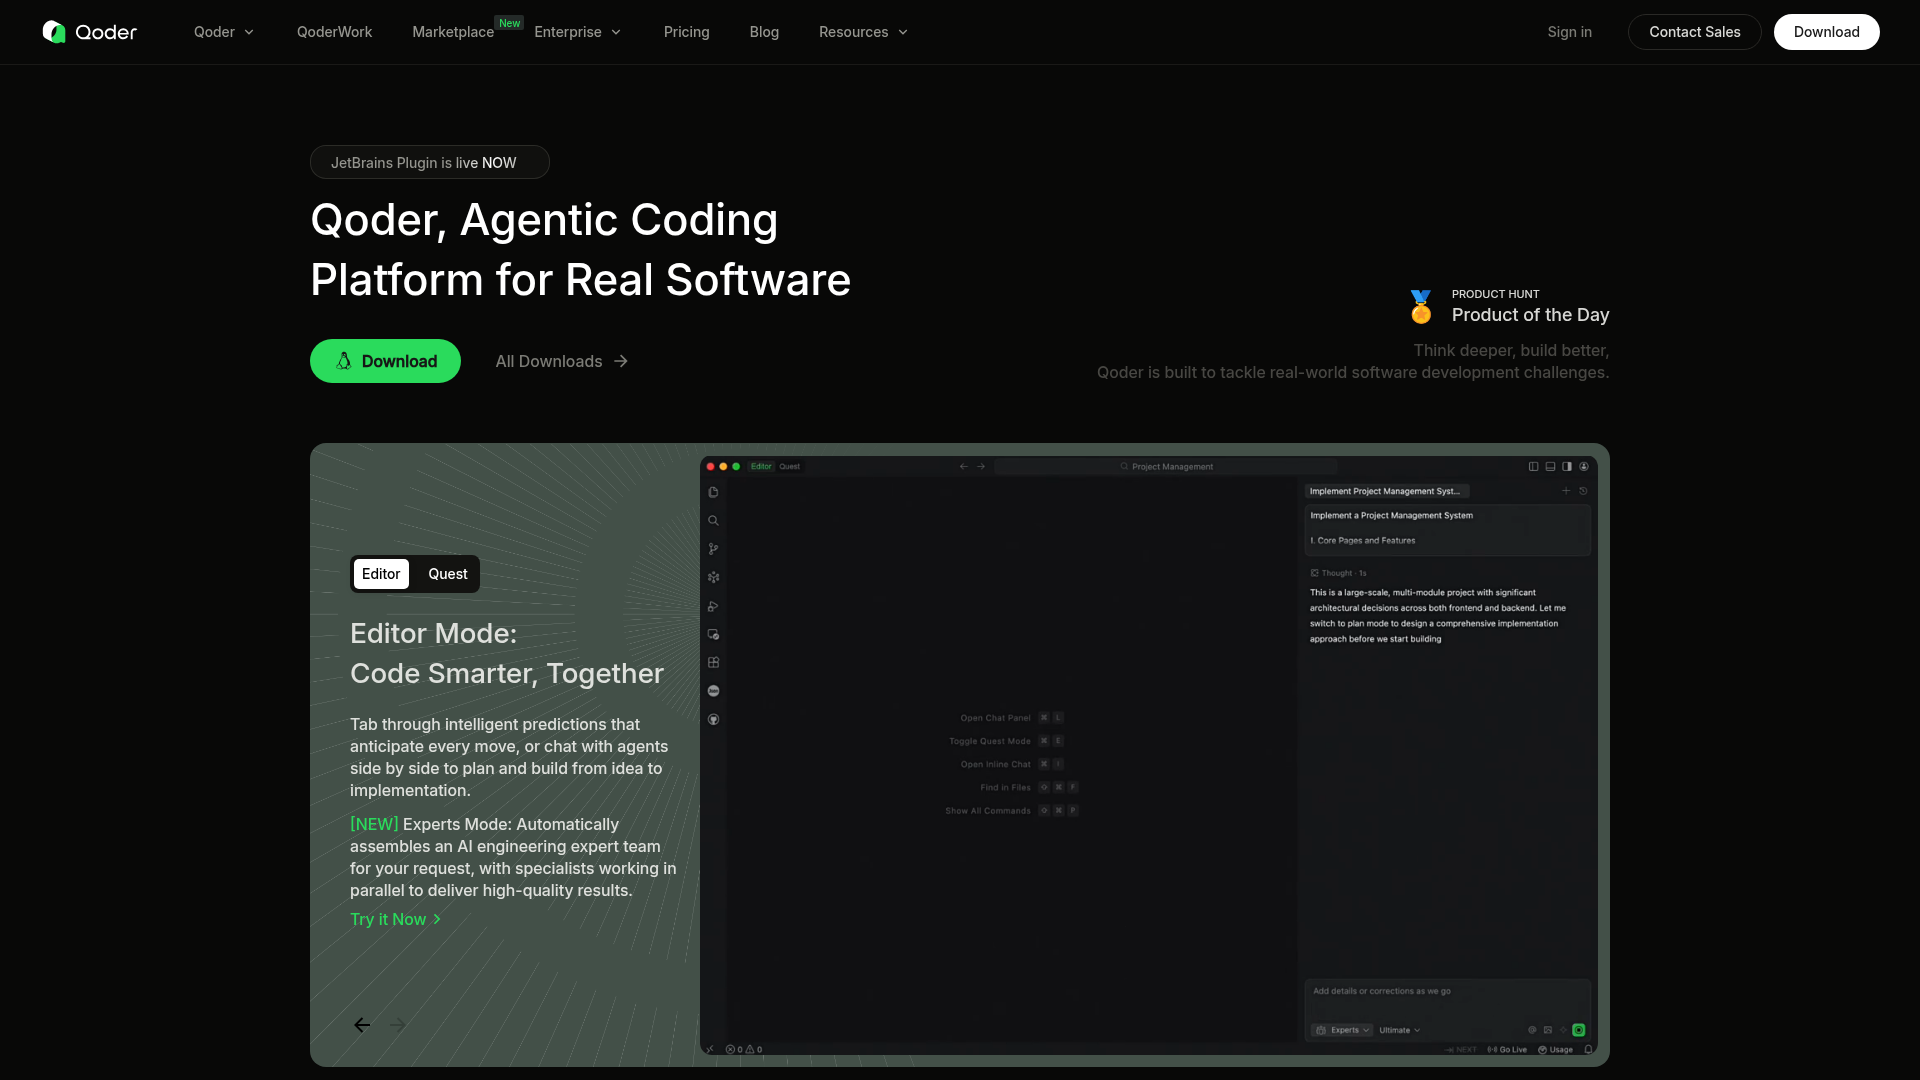Click the Toggle Quest Mode shortcut hint
Viewport: 1920px width, 1080px height.
tap(1006, 741)
